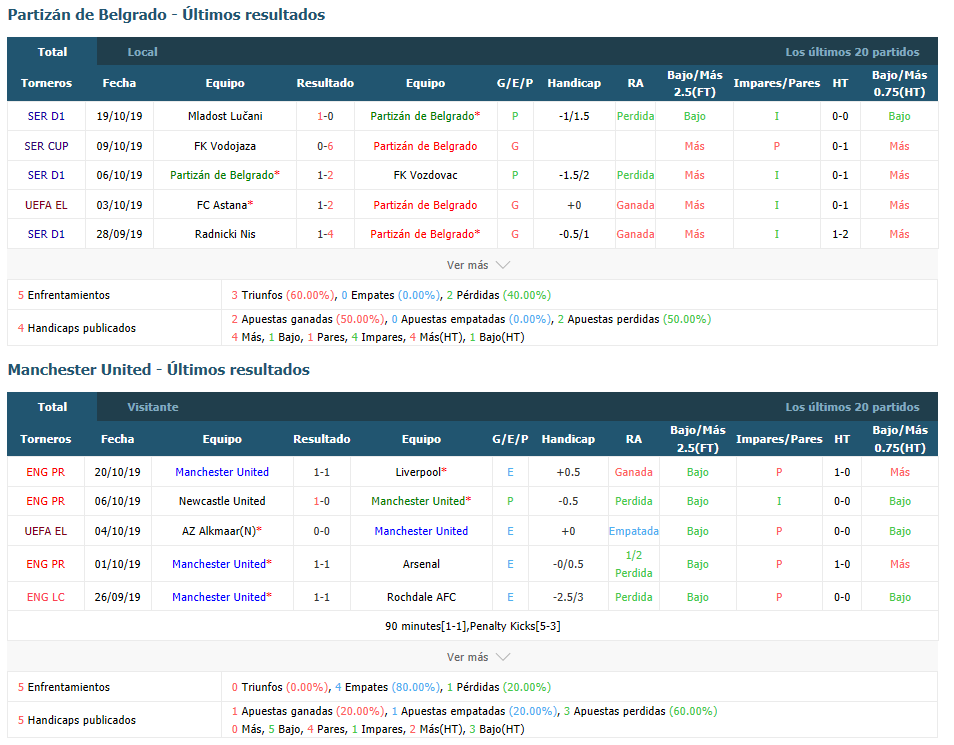The image size is (954, 745).
Task: Click UEFA EL in the FC Astana row
Action: click(46, 205)
